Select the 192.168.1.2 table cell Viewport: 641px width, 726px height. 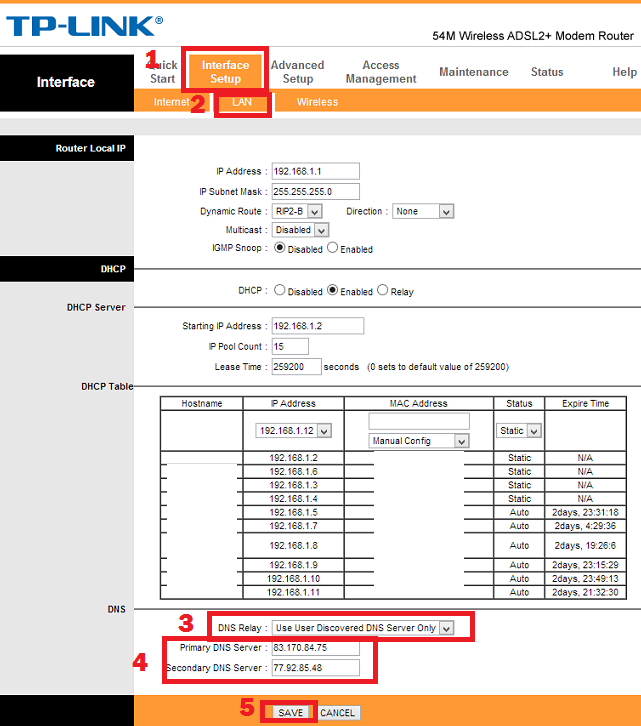tap(294, 458)
